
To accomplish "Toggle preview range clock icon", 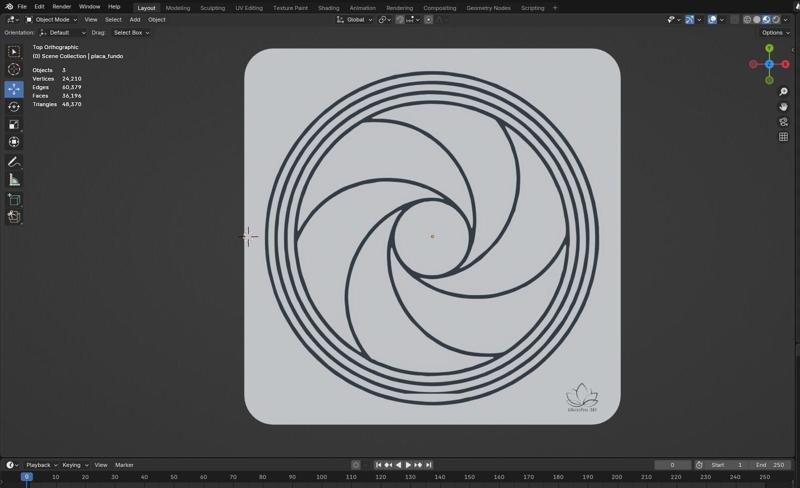I will 699,465.
